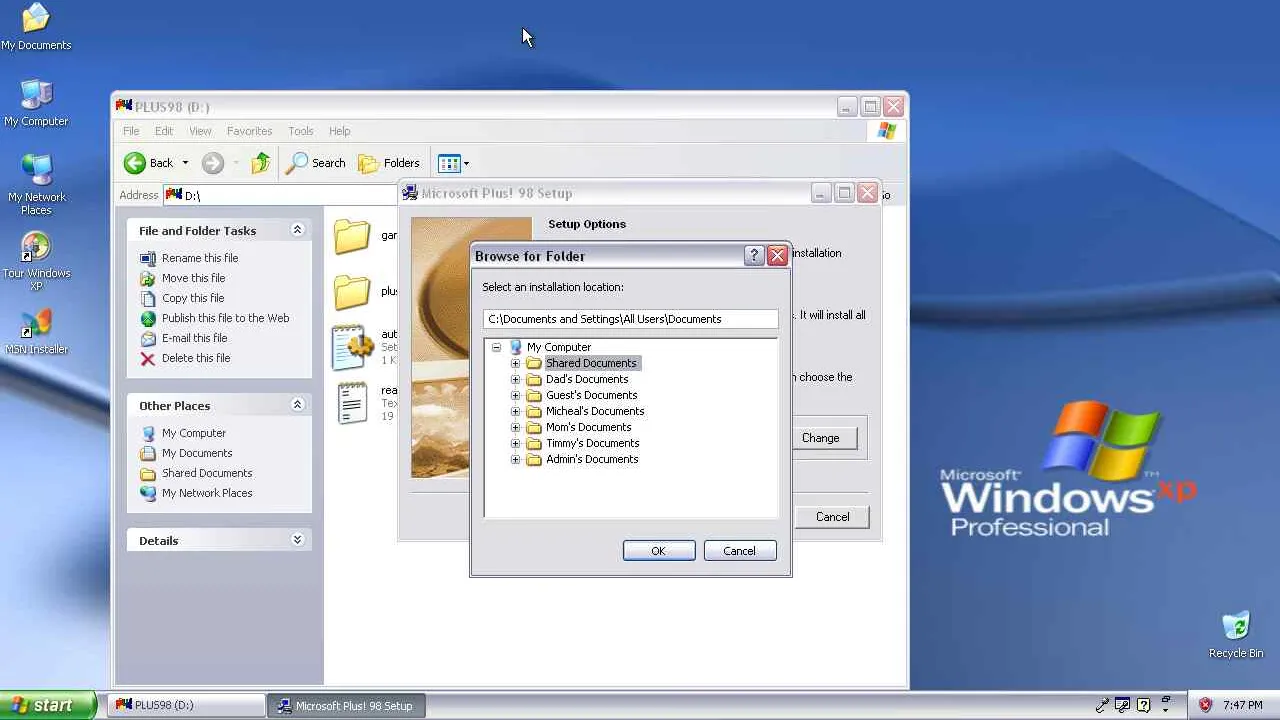Select Dad's Documents folder in tree

point(587,379)
